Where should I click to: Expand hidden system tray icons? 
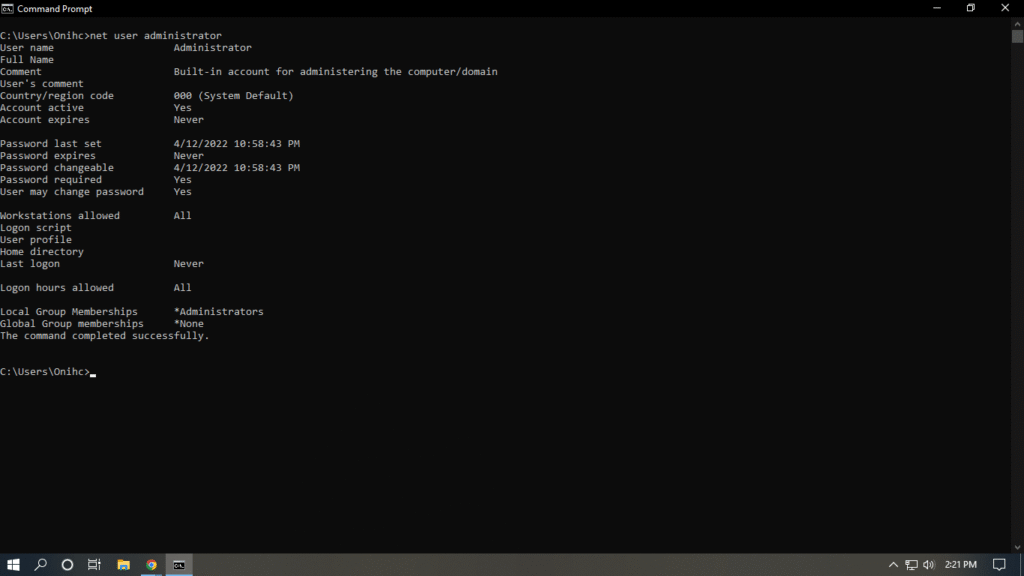point(893,565)
